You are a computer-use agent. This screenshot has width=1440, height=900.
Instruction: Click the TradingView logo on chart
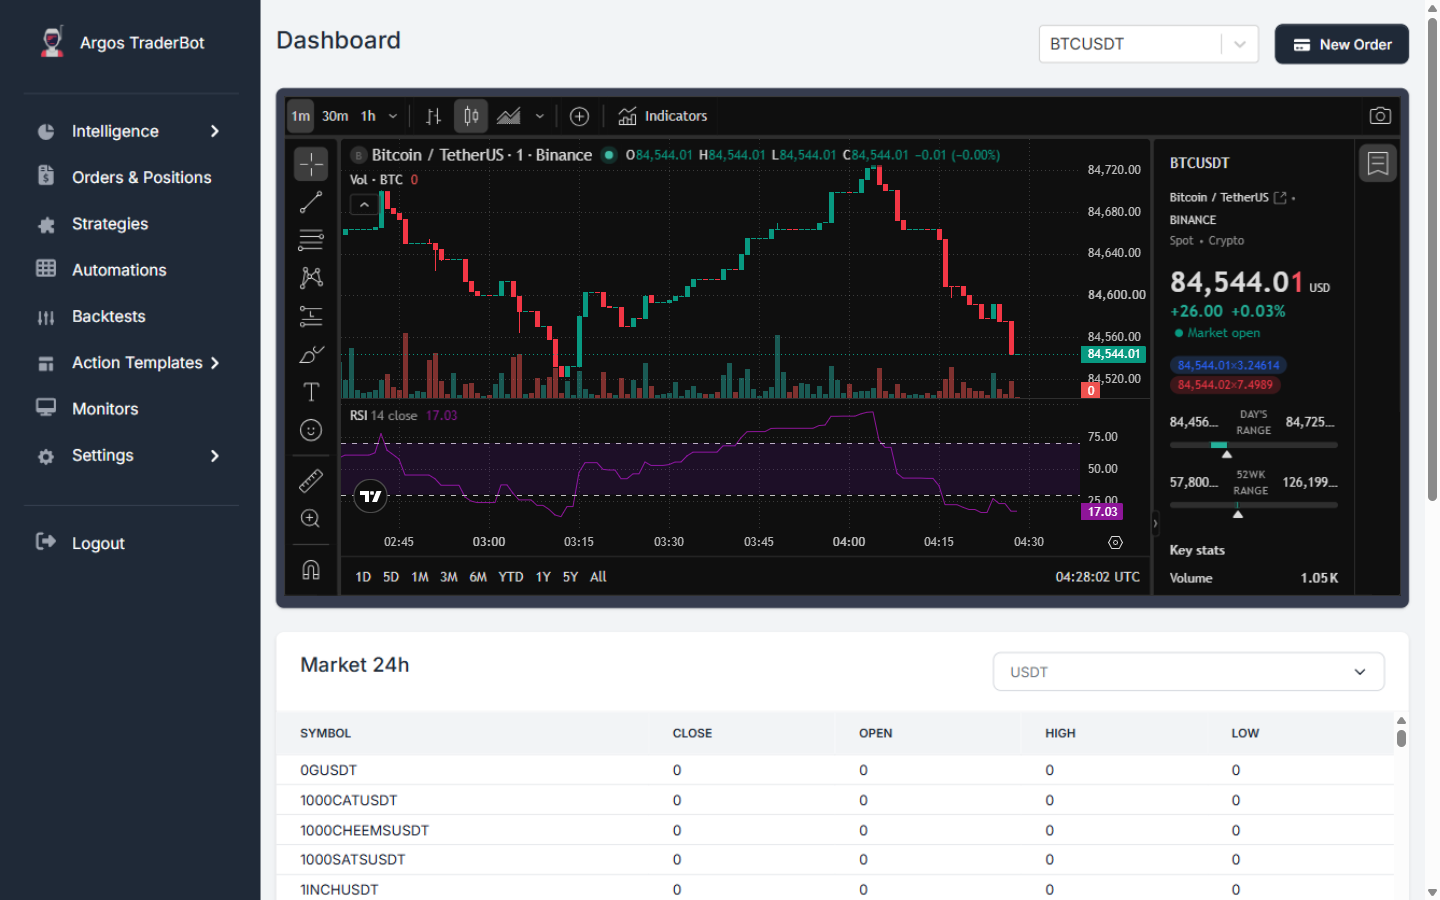tap(371, 496)
